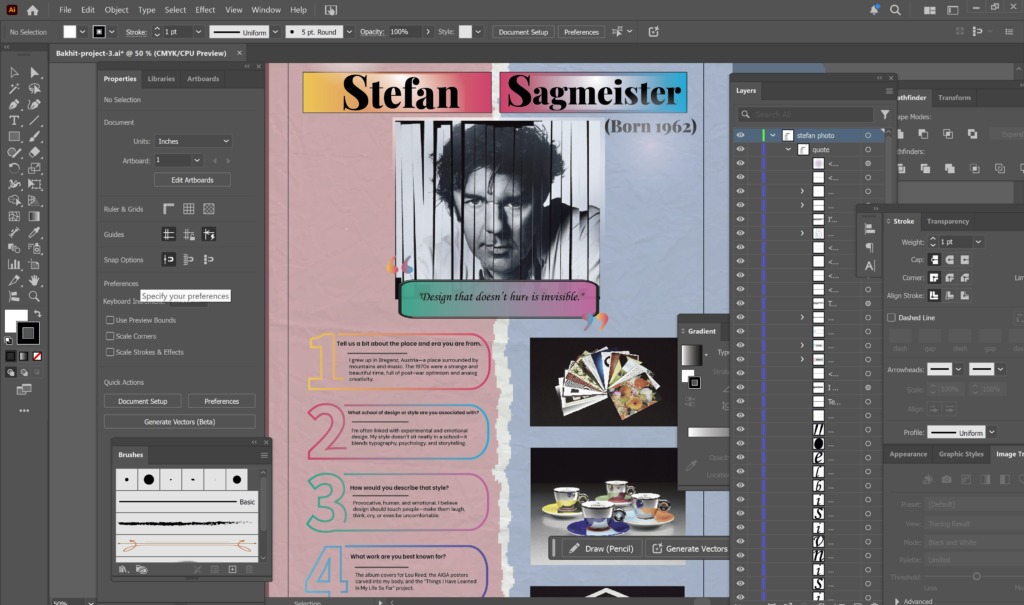The height and width of the screenshot is (605, 1024).
Task: Select the Pen tool
Action: tap(14, 105)
